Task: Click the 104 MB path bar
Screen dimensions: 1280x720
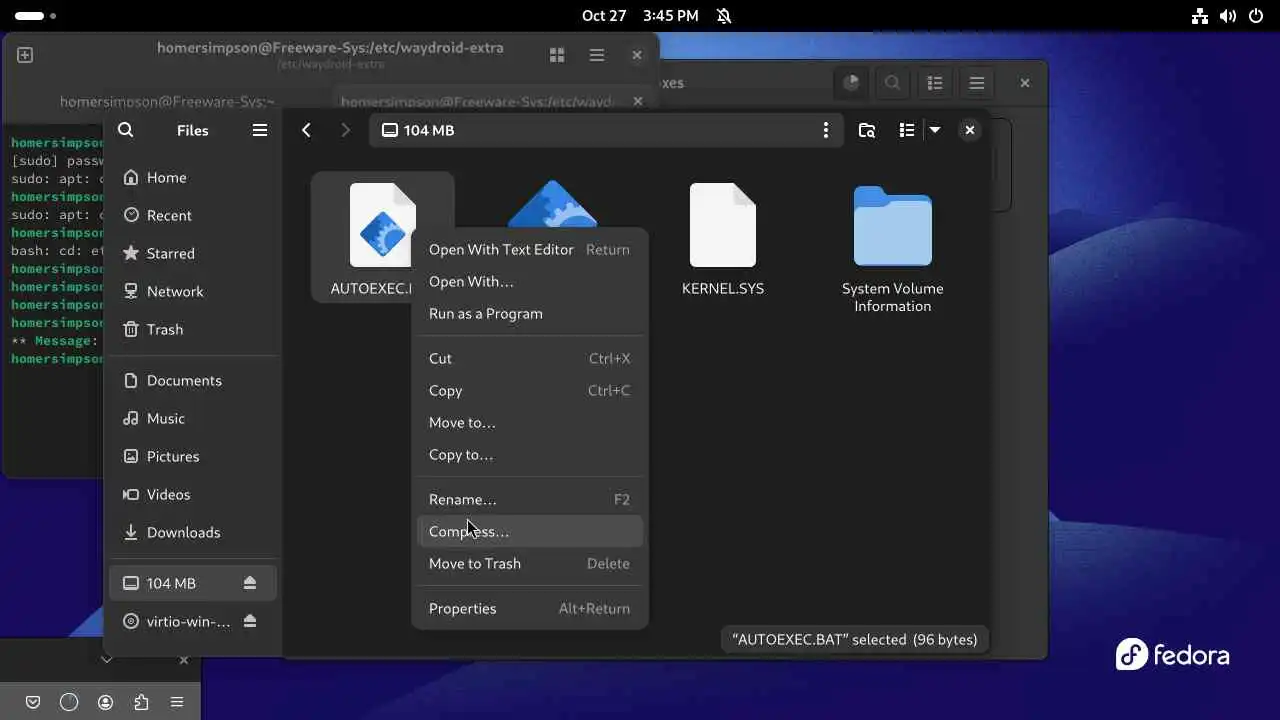Action: pyautogui.click(x=605, y=130)
